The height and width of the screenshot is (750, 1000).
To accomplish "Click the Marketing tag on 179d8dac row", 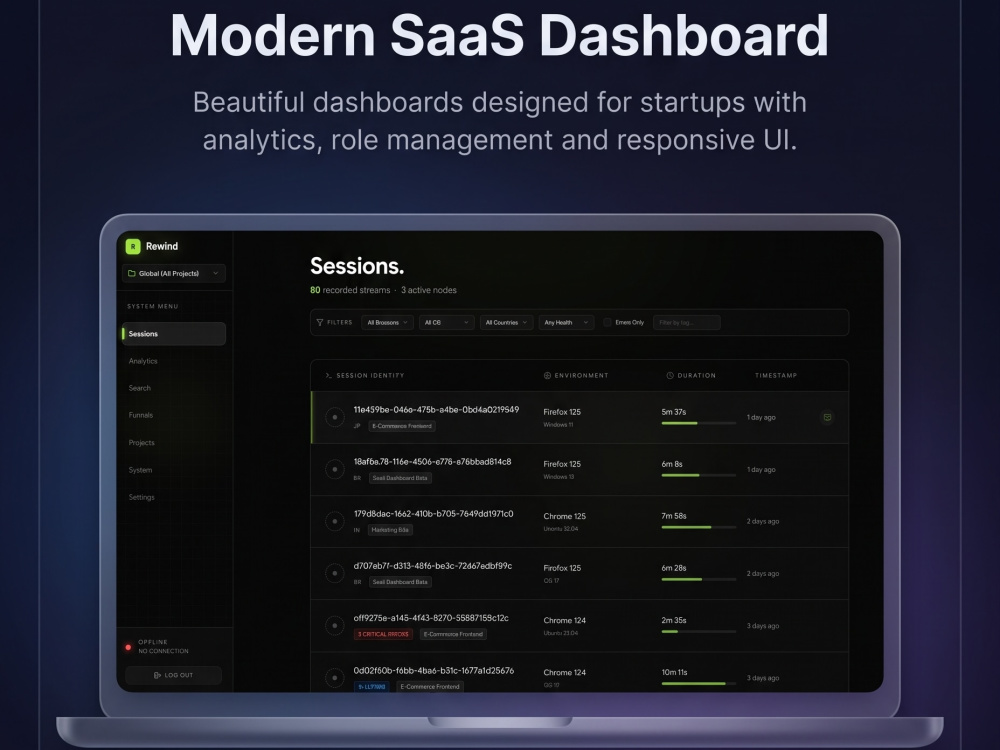I will point(390,530).
